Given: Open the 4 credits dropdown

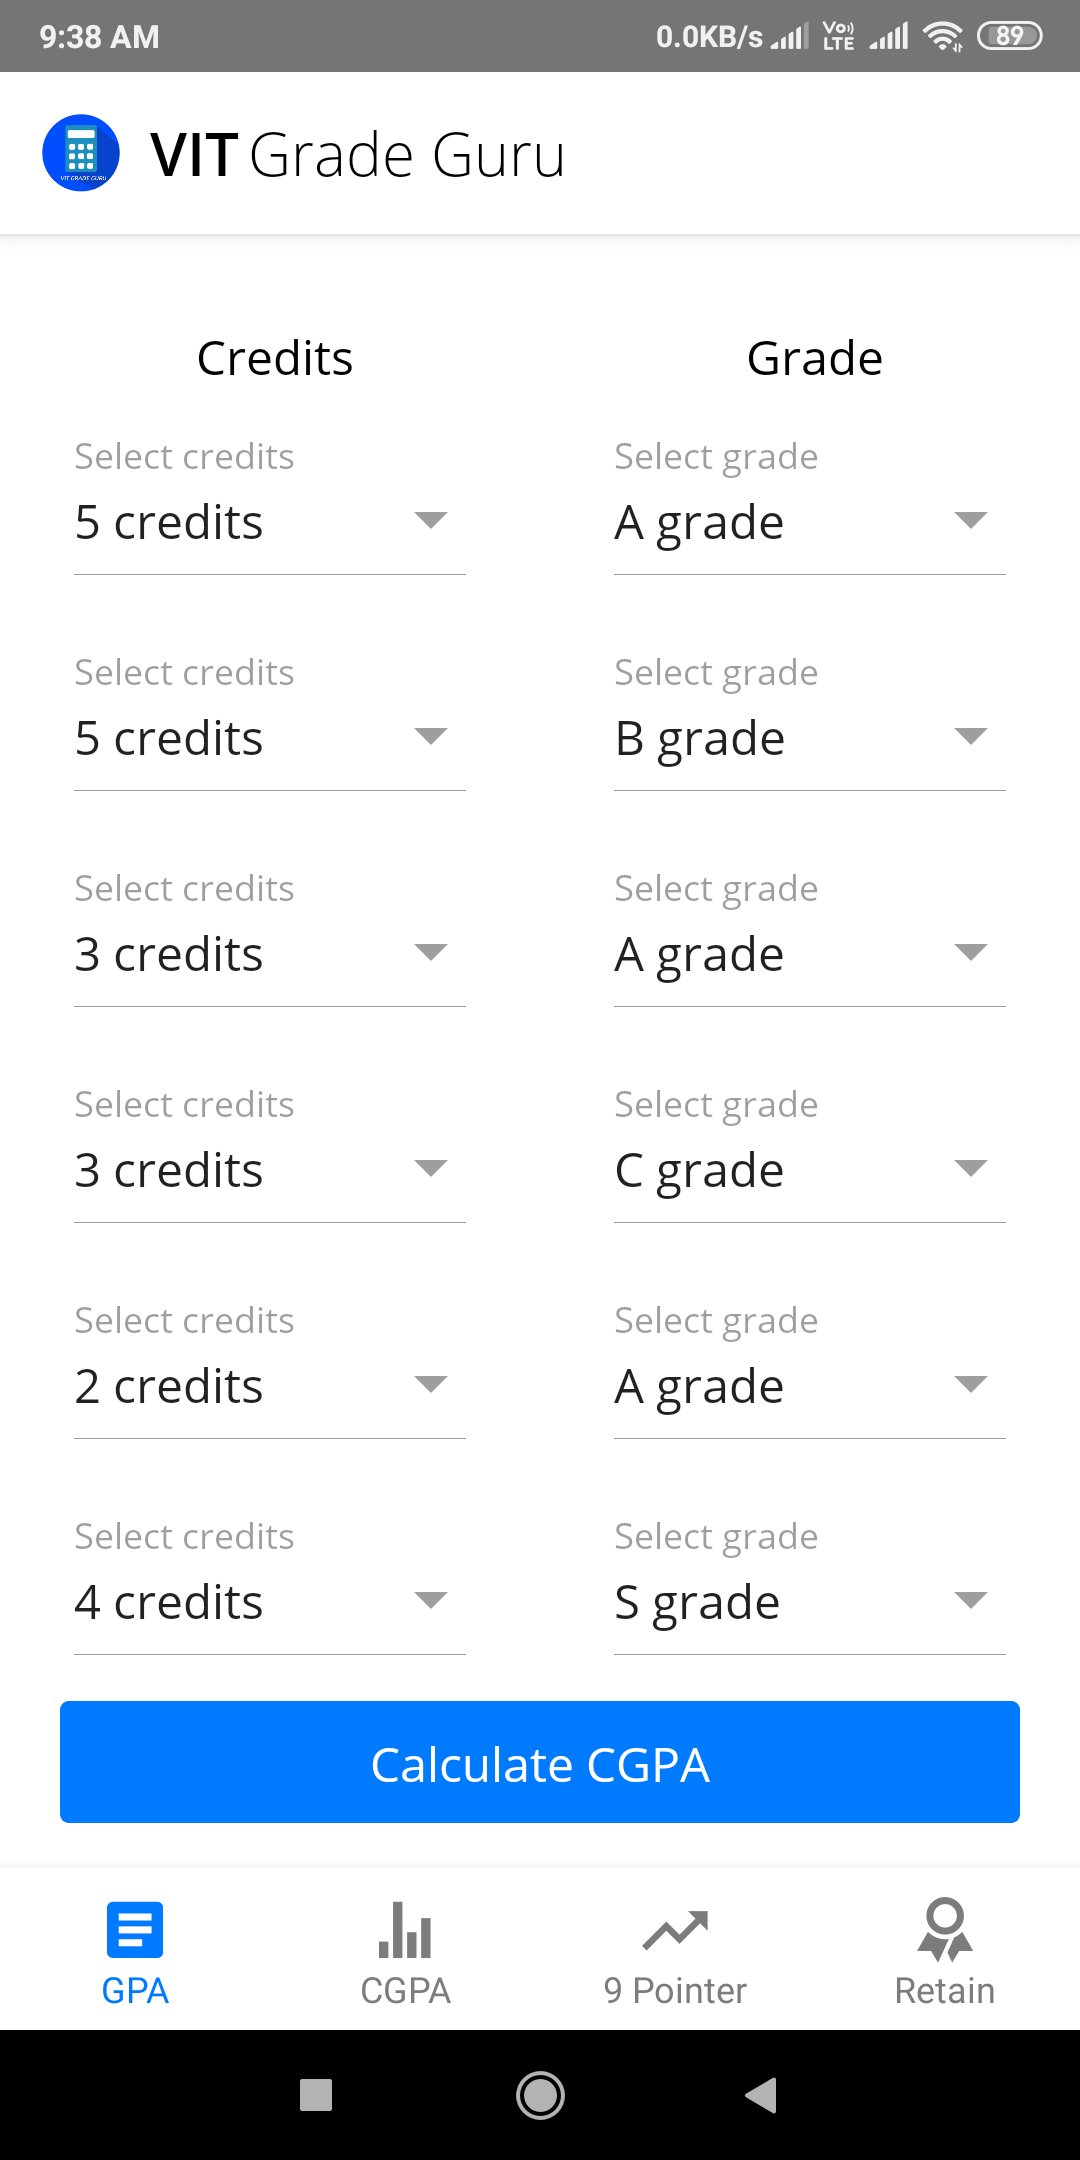Looking at the screenshot, I should coord(269,1602).
